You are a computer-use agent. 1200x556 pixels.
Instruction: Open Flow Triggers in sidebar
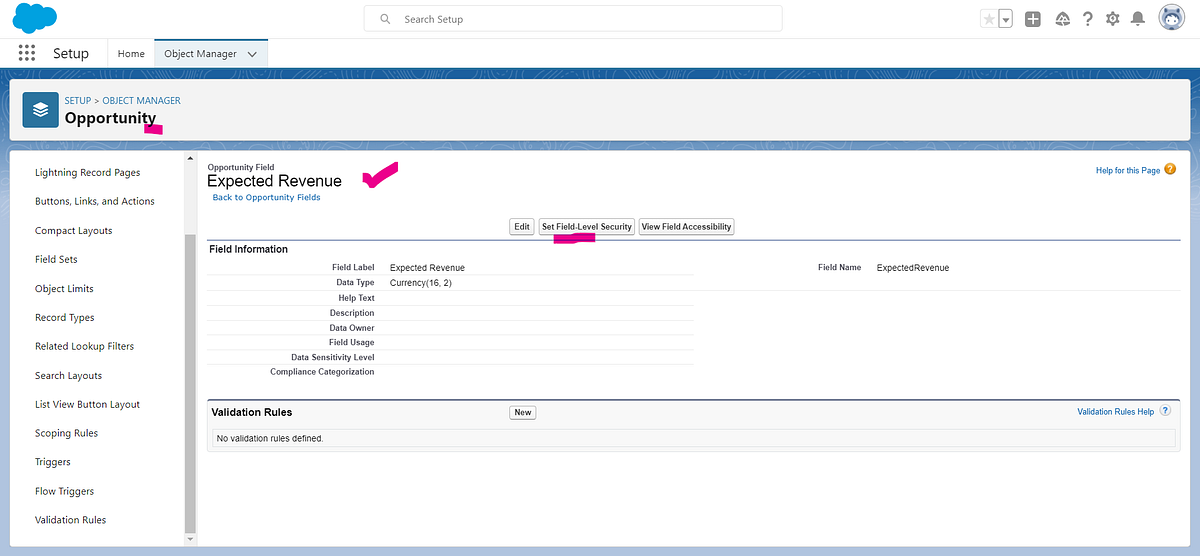[x=64, y=491]
